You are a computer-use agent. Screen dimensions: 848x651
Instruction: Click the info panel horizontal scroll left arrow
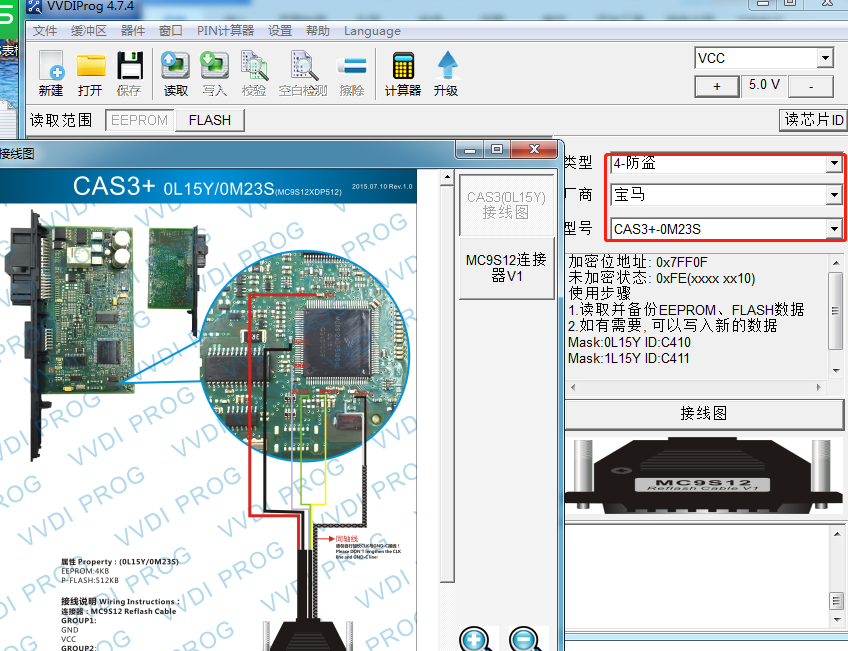tap(573, 387)
